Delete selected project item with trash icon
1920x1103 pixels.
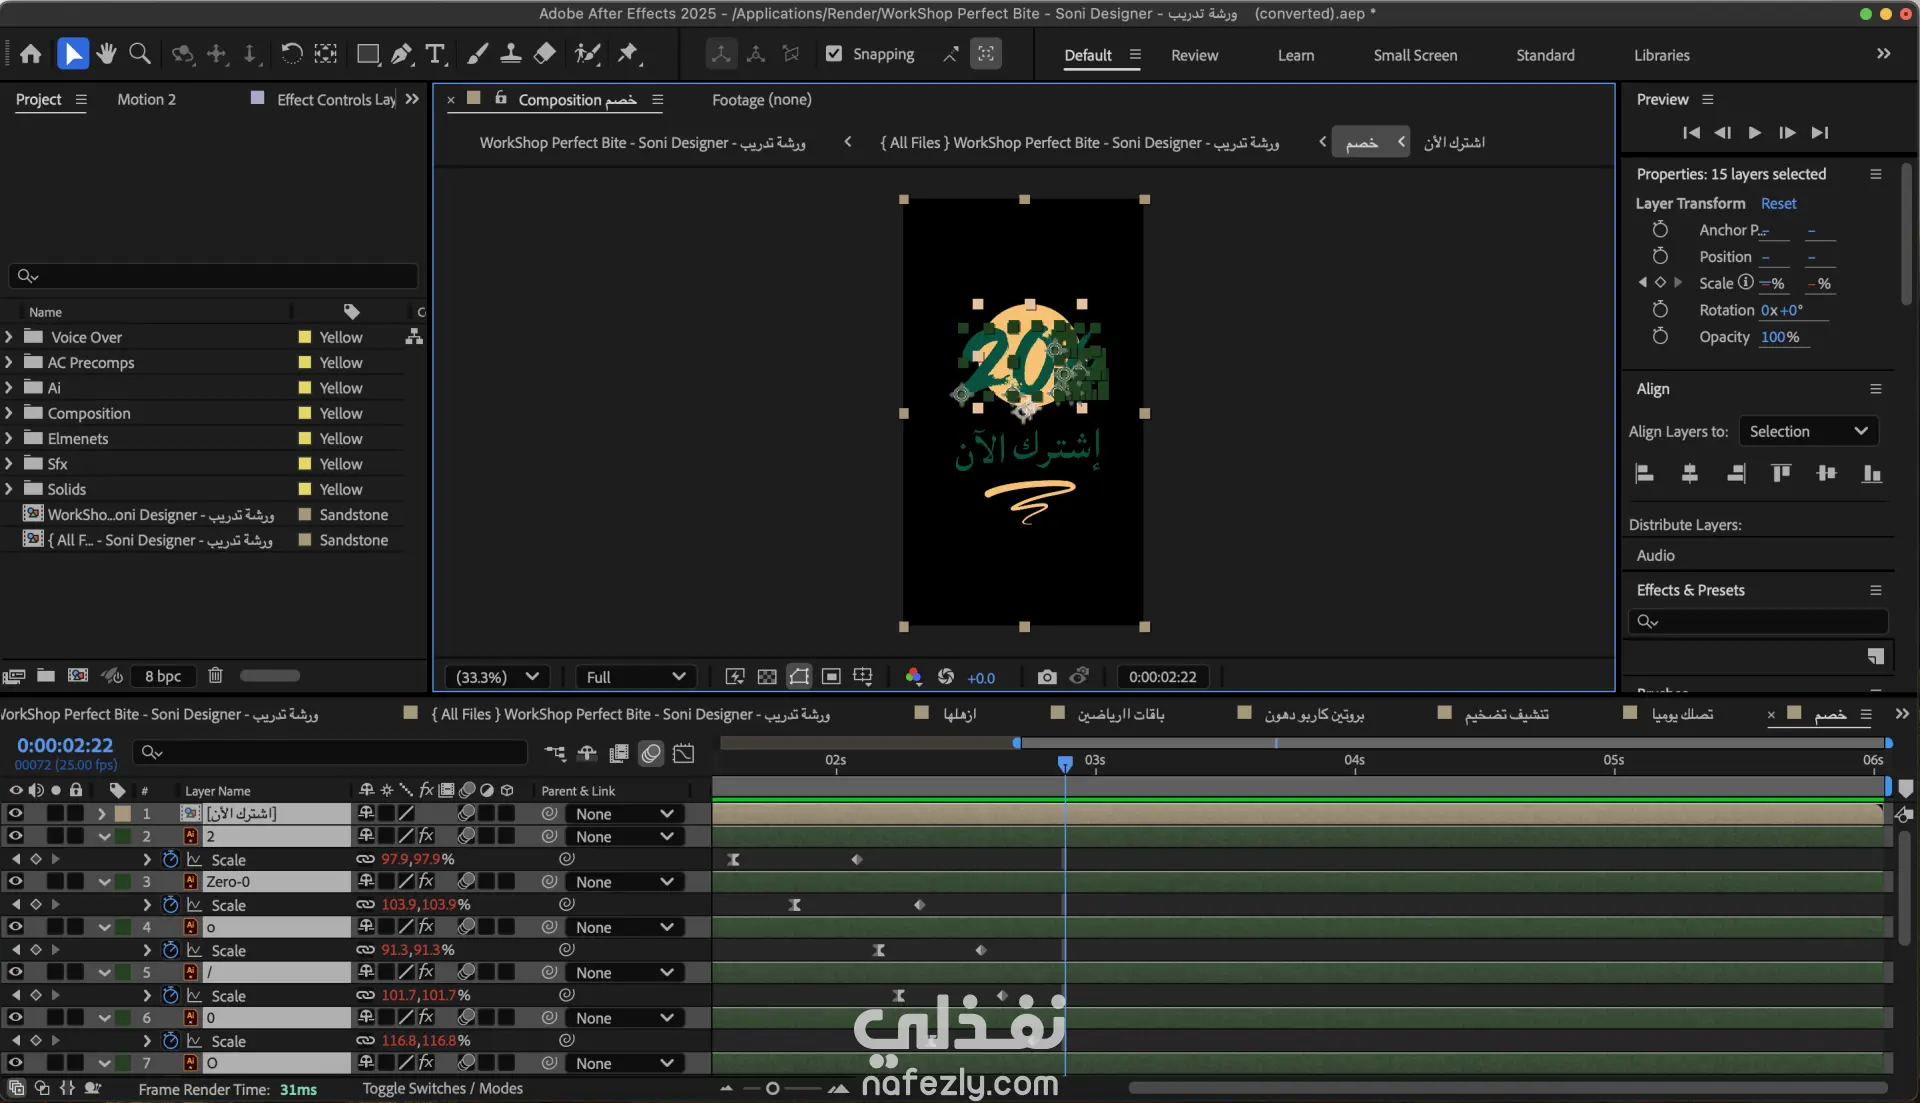pos(215,676)
